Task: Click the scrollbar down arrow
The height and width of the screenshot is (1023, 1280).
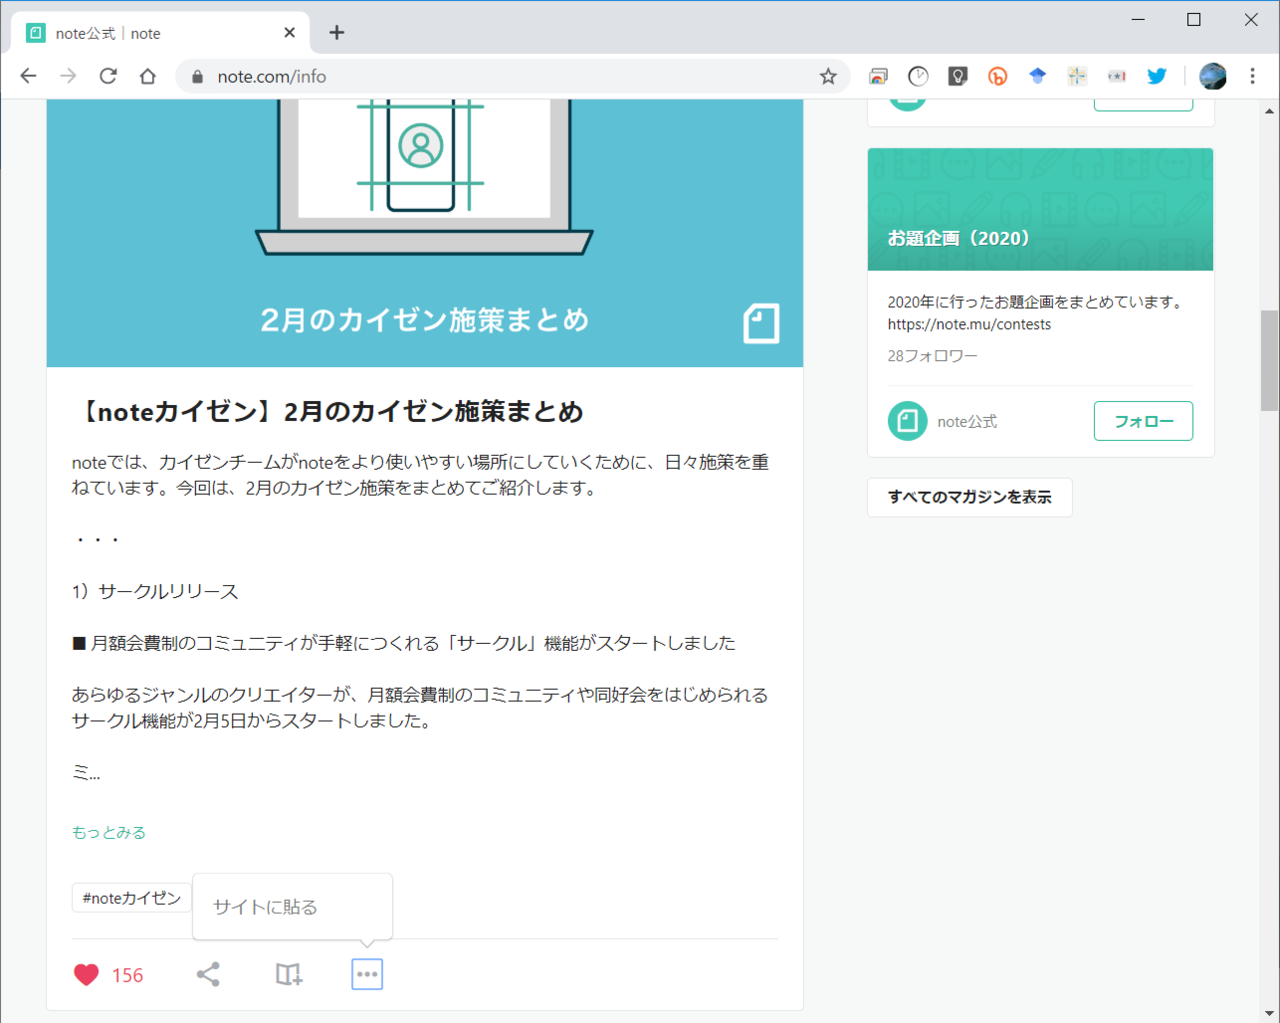Action: 1269,1013
